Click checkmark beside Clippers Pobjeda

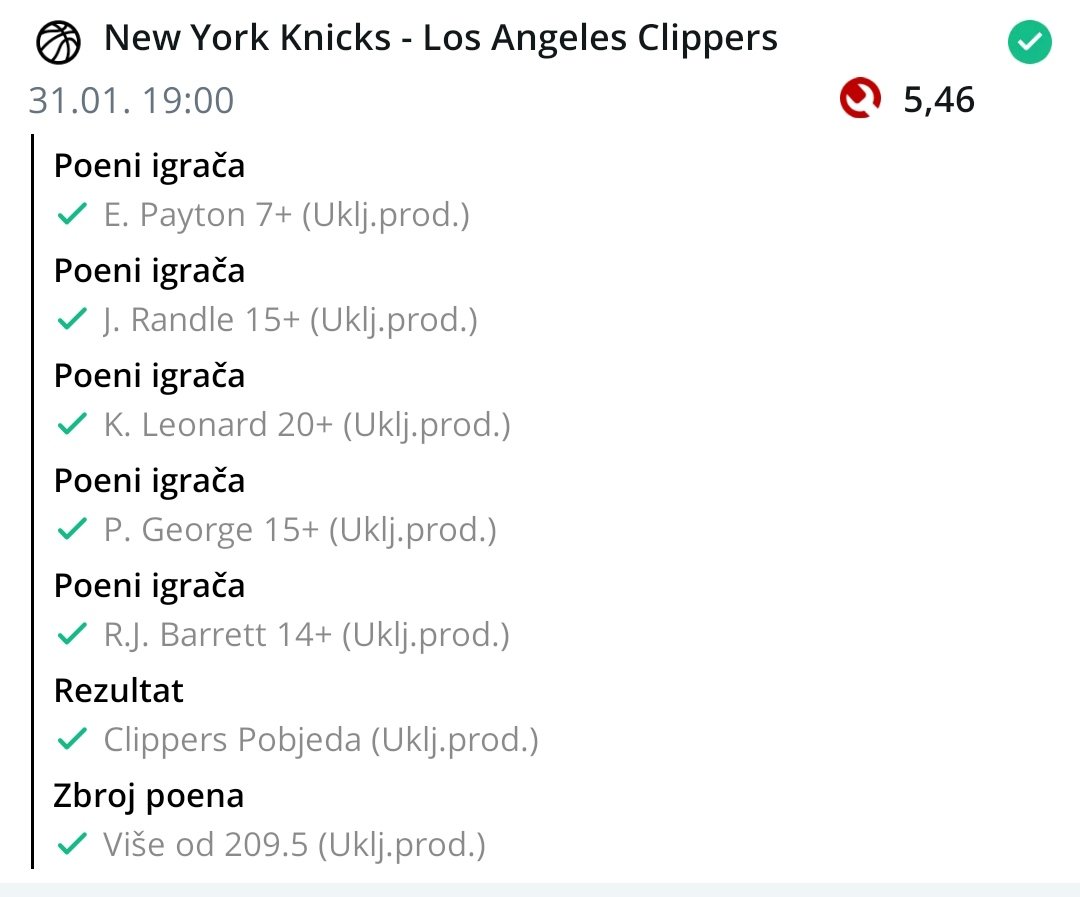coord(71,740)
